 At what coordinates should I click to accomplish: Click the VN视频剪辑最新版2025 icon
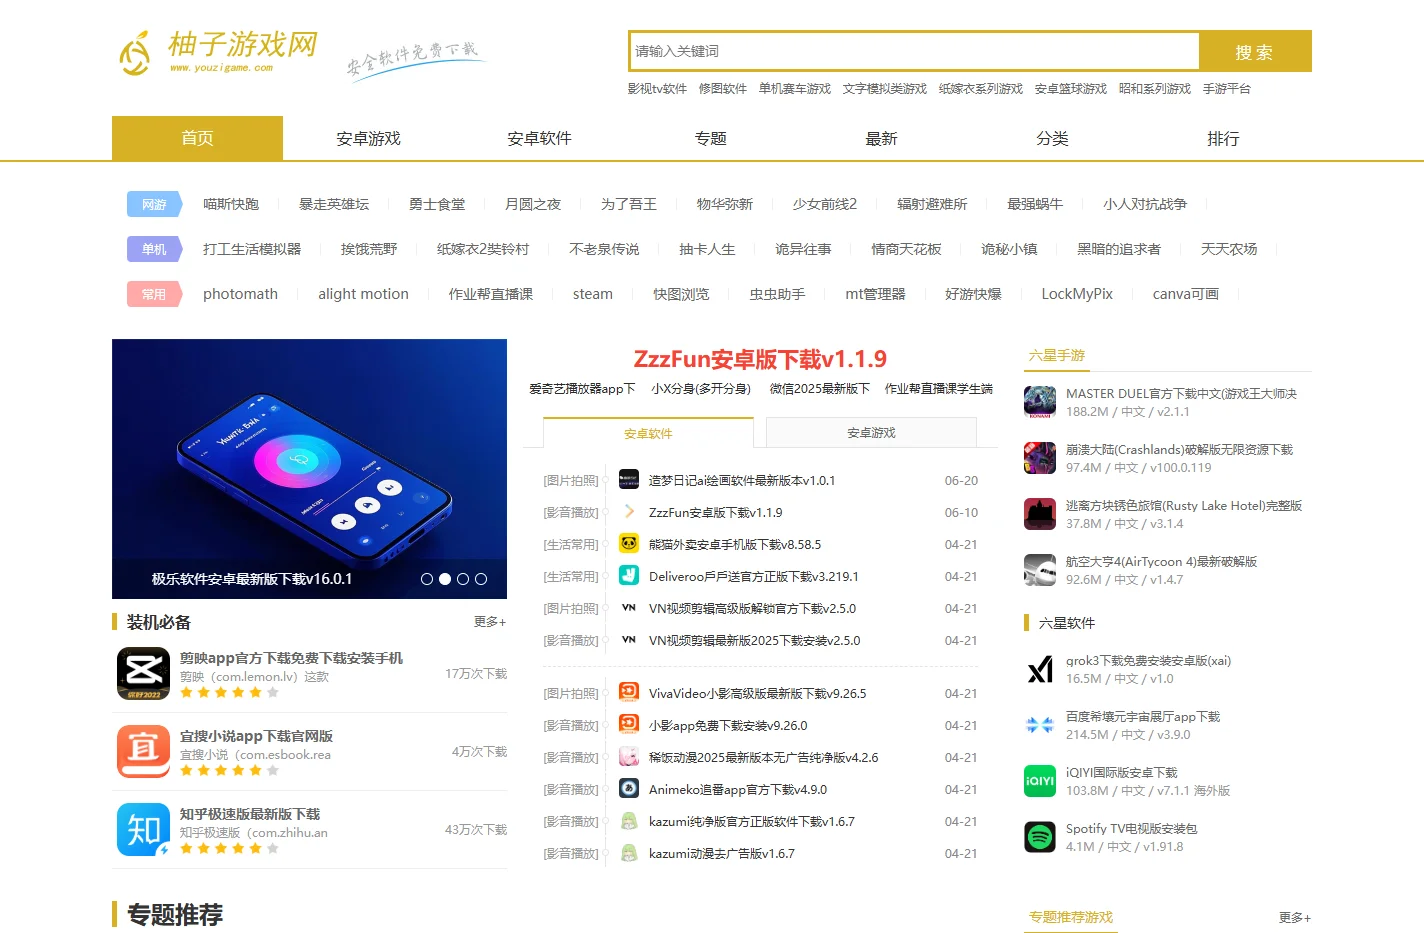629,640
